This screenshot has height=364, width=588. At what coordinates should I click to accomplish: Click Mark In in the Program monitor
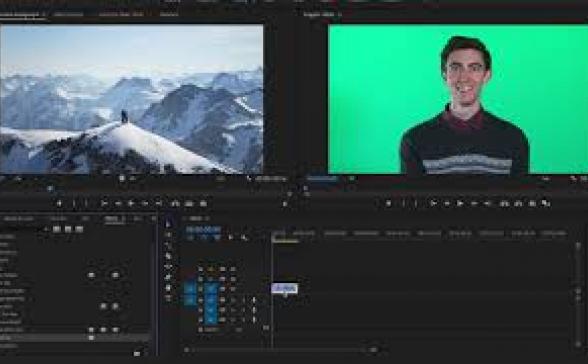point(403,204)
